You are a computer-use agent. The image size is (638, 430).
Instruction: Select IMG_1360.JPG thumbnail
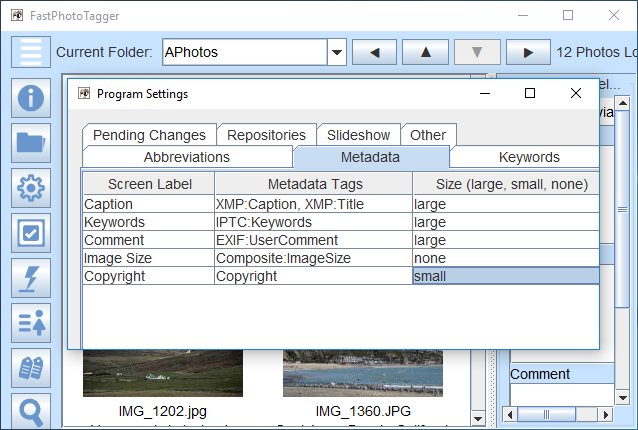click(x=363, y=373)
